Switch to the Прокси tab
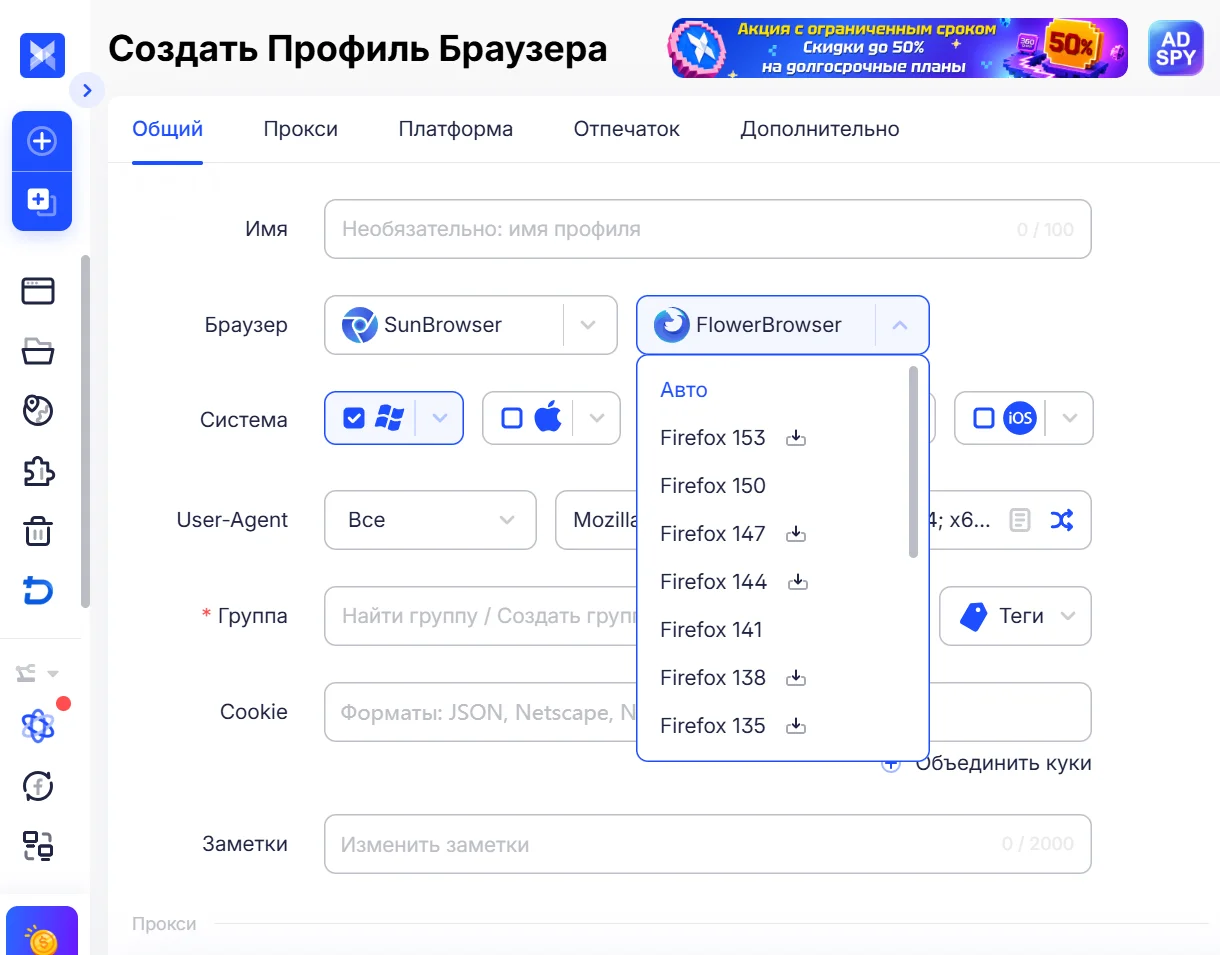1220x955 pixels. [x=301, y=129]
